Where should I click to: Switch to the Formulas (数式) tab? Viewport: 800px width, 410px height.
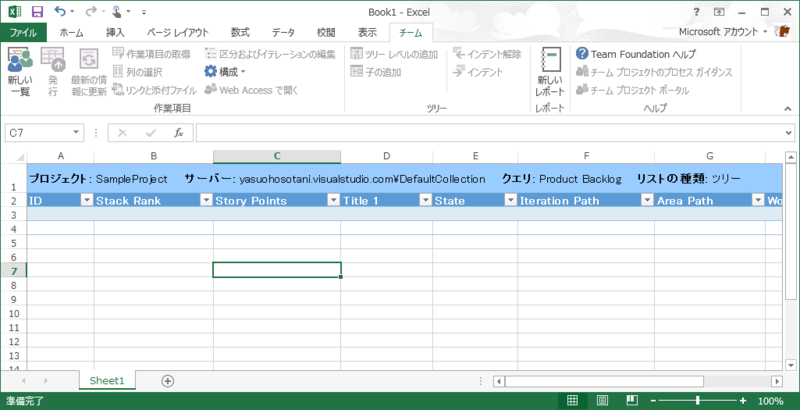click(x=240, y=33)
